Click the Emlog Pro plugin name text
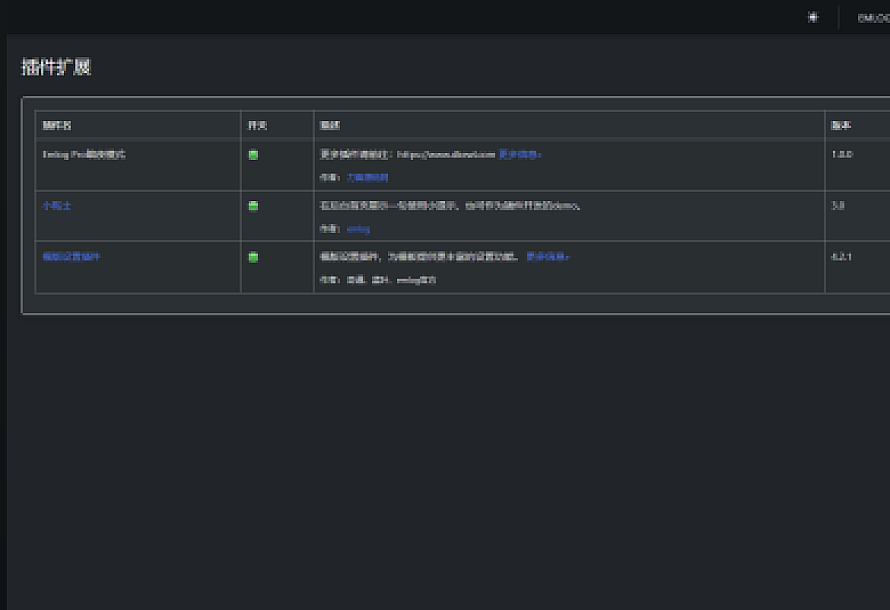Image resolution: width=890 pixels, height=610 pixels. pyautogui.click(x=83, y=154)
